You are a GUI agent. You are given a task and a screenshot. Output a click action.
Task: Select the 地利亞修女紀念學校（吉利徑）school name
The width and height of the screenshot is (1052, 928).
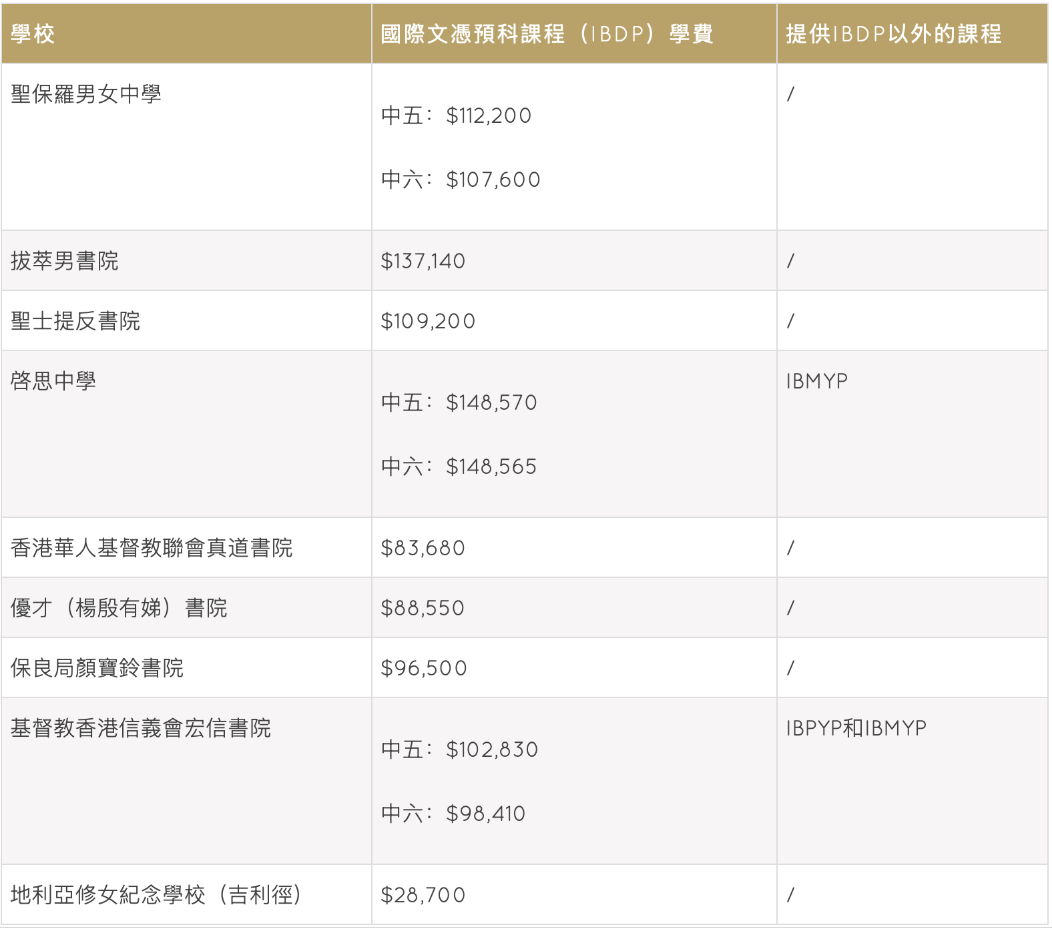tap(156, 894)
